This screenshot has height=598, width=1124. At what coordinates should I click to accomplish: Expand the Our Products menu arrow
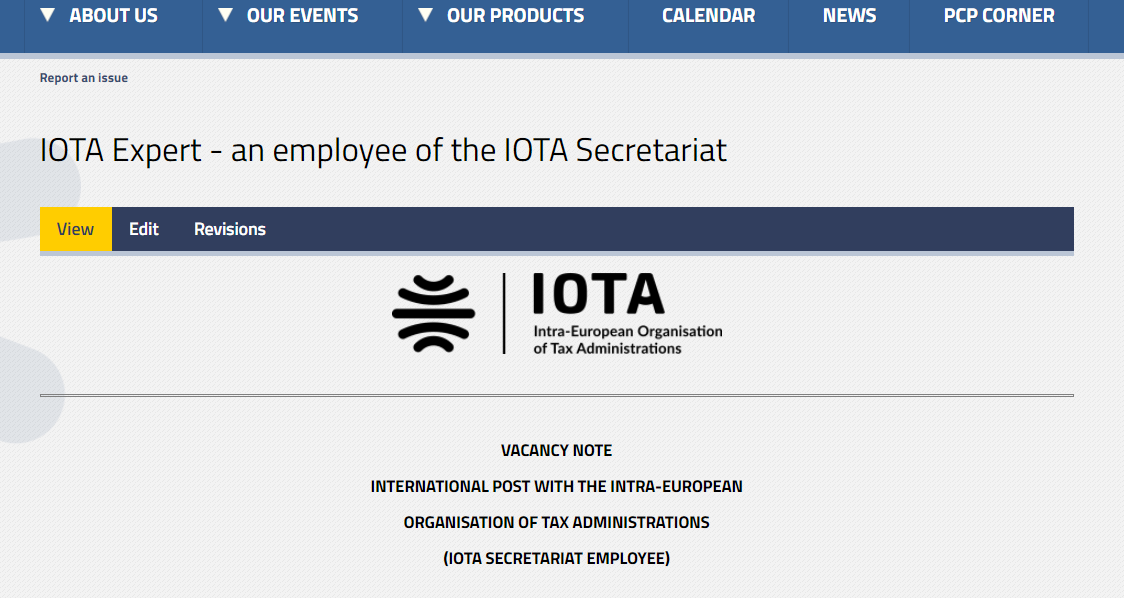[x=426, y=15]
